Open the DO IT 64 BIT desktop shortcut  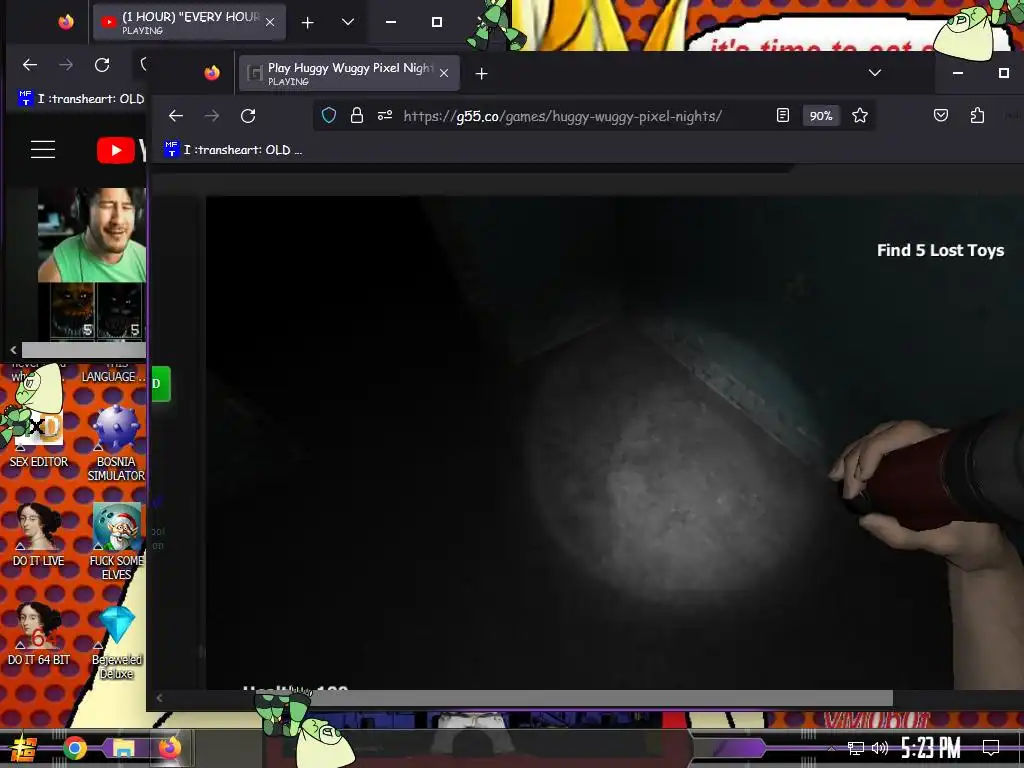[39, 633]
